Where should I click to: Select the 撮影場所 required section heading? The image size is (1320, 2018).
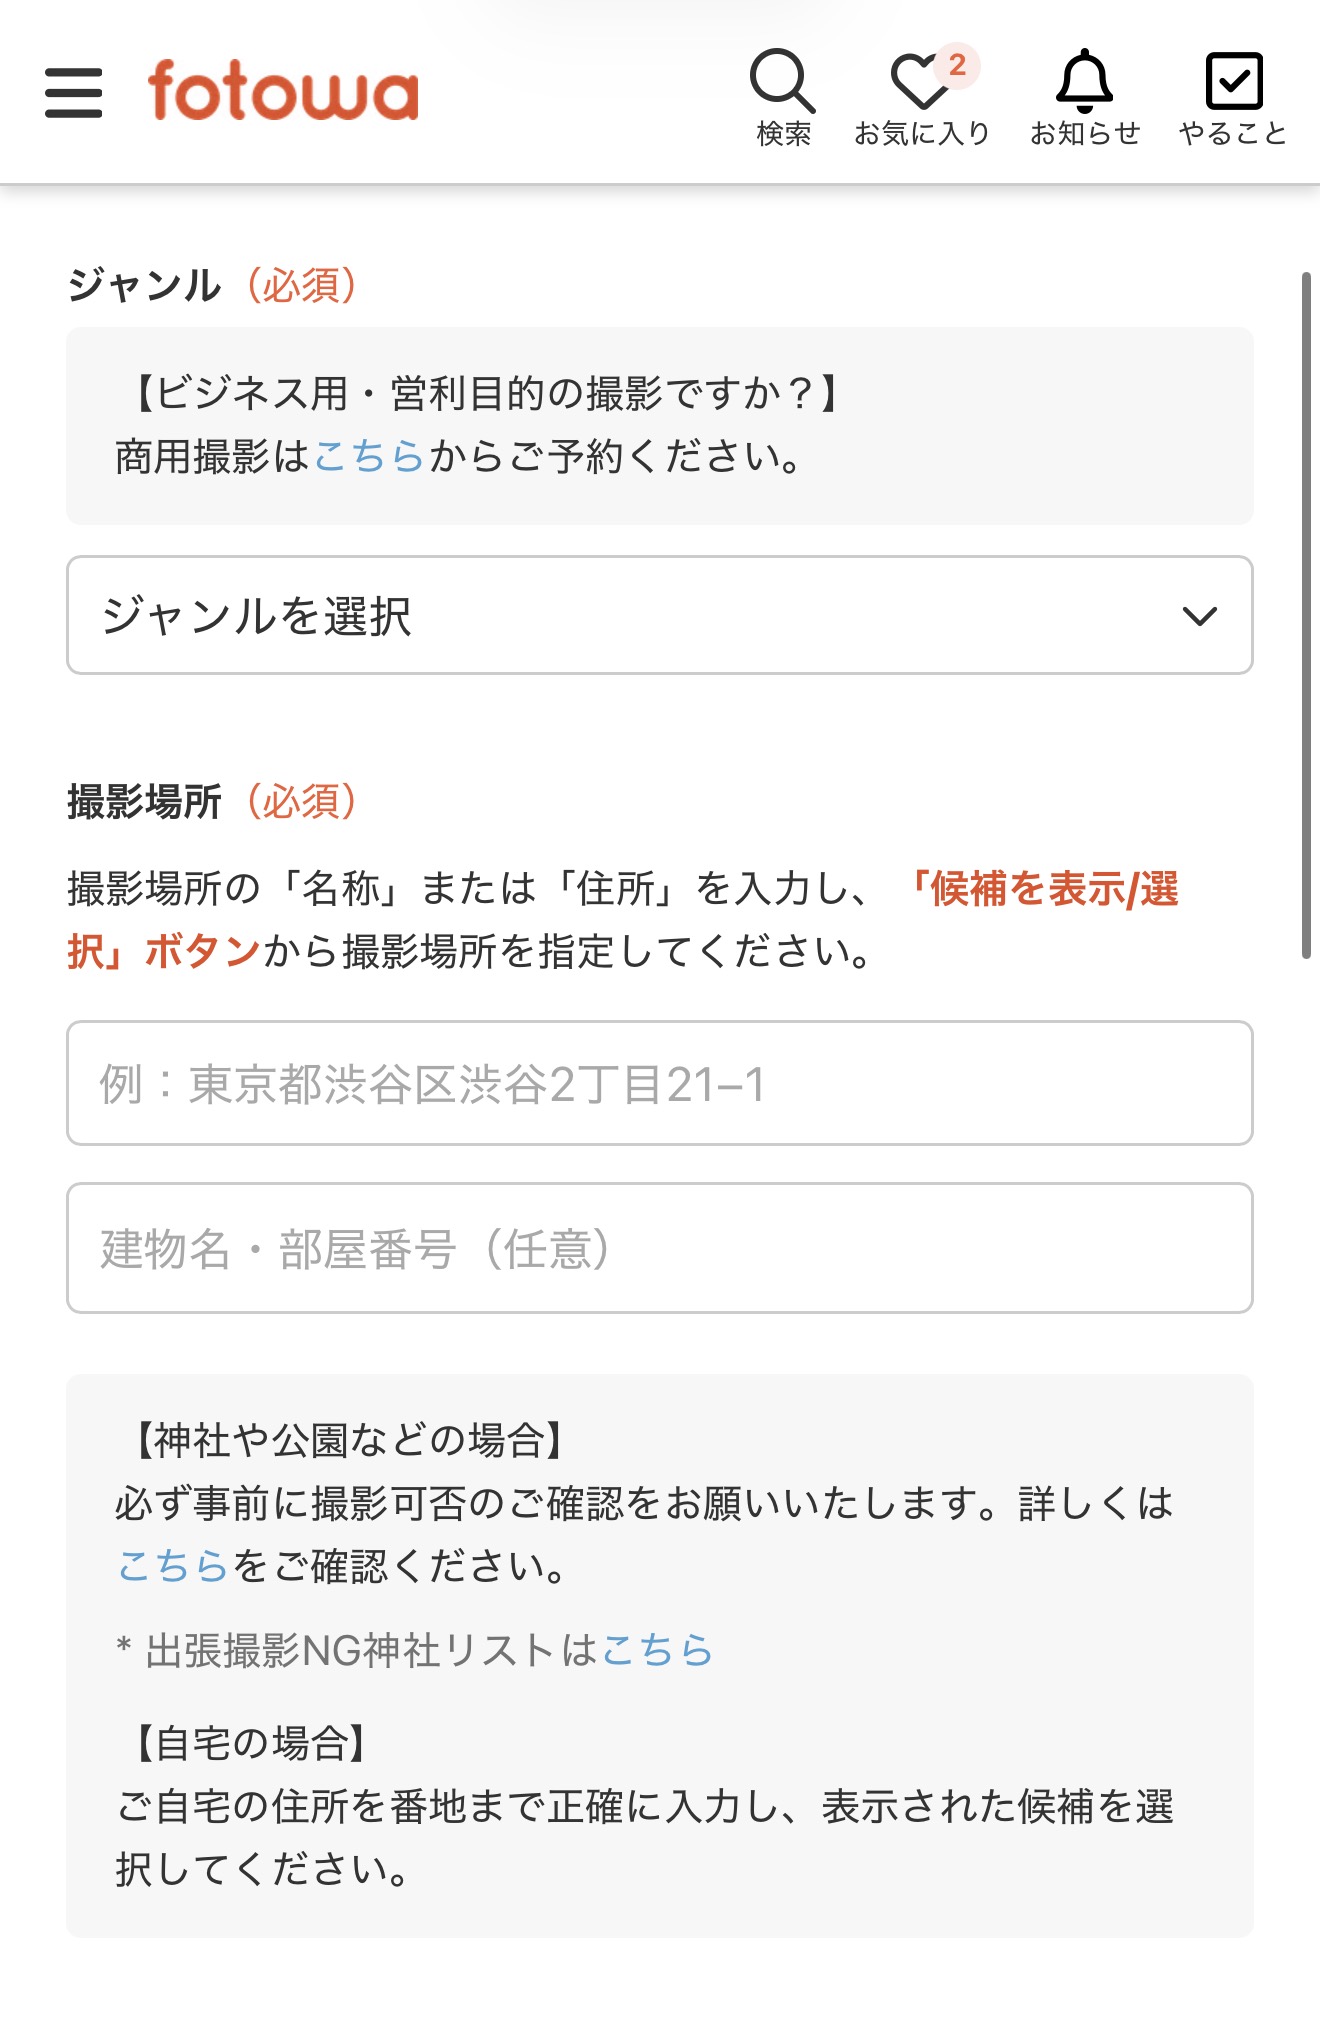[x=147, y=801]
